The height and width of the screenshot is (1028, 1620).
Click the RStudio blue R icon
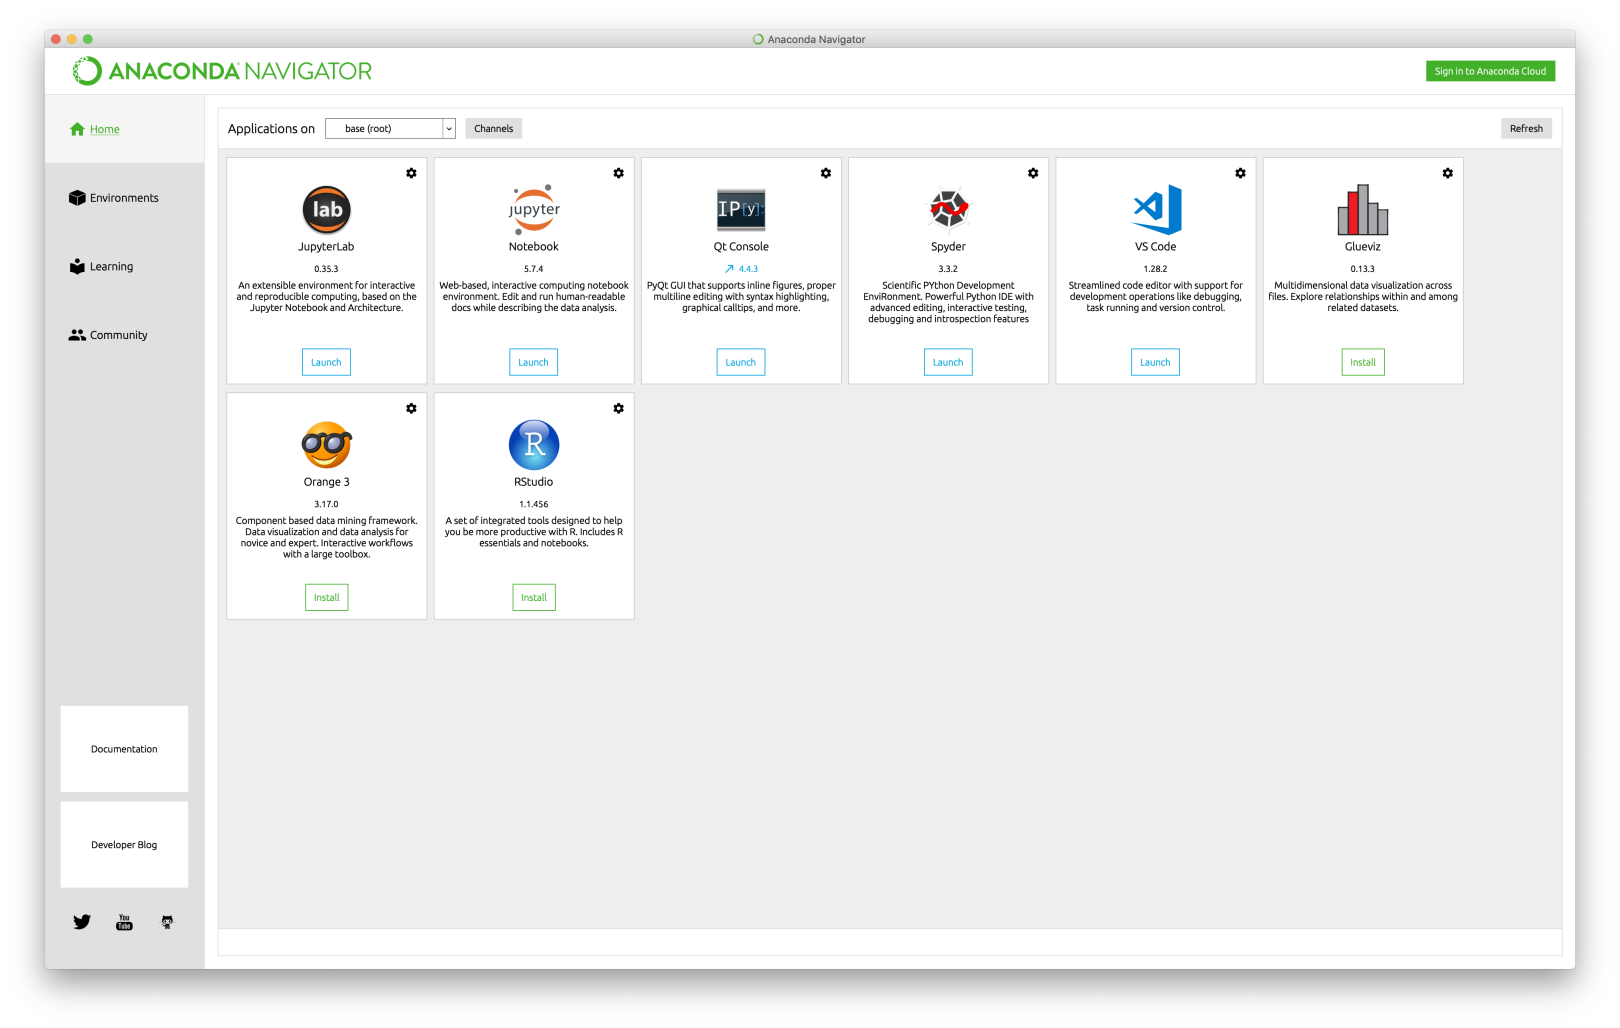click(x=534, y=444)
